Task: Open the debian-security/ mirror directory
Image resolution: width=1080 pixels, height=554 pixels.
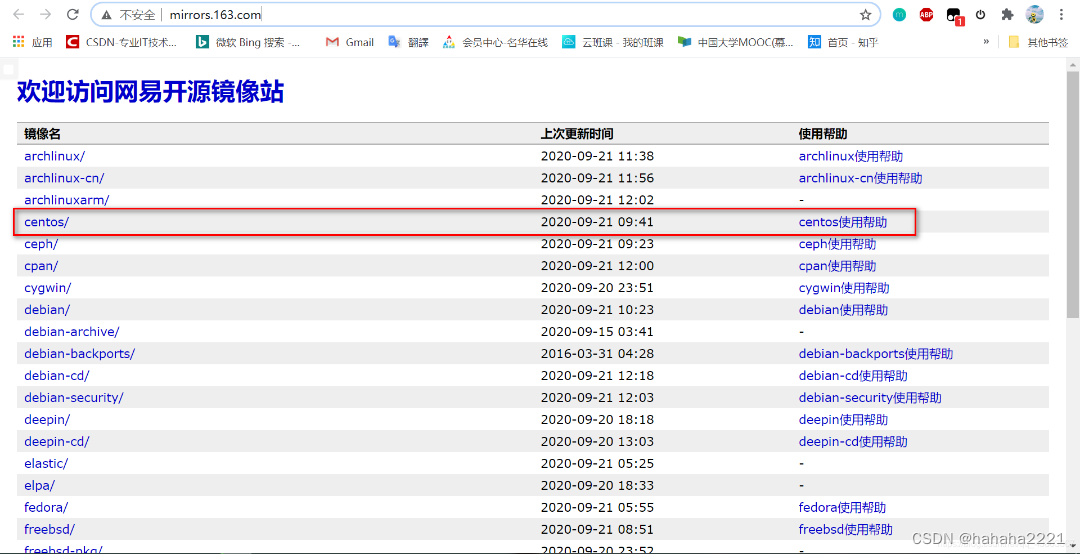Action: pyautogui.click(x=74, y=398)
